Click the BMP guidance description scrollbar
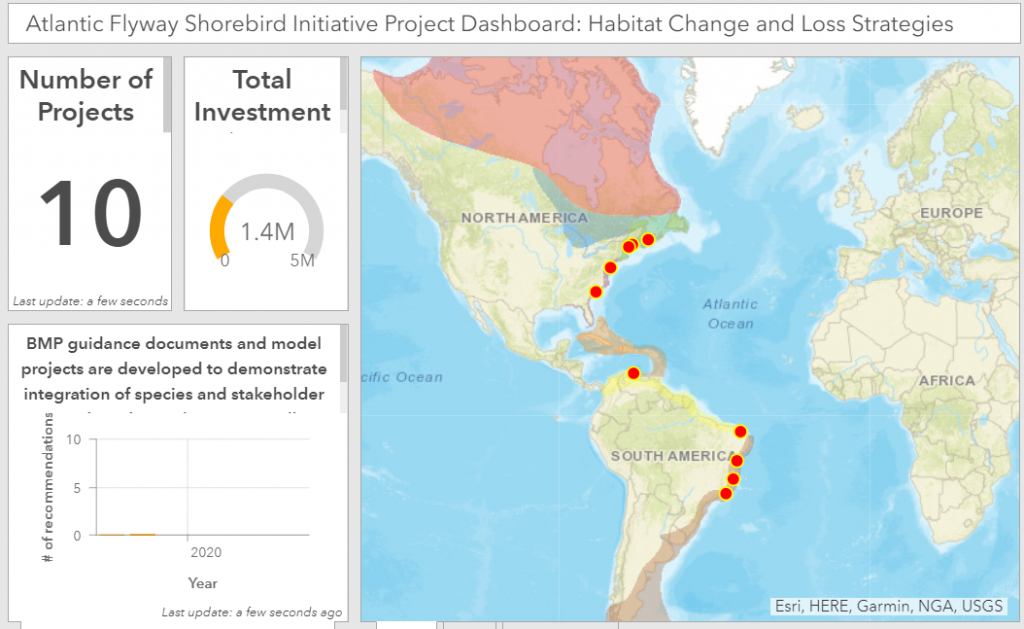The height and width of the screenshot is (629, 1024). (x=344, y=353)
